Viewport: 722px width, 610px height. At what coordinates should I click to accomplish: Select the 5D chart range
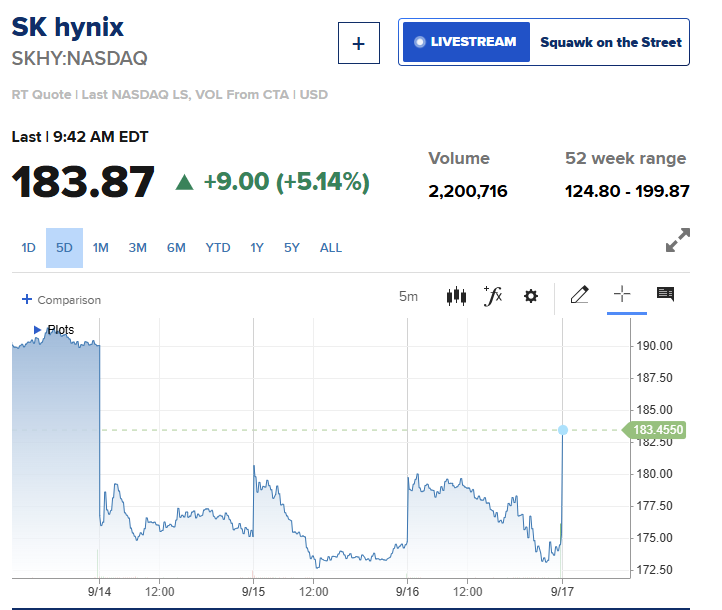coord(64,248)
